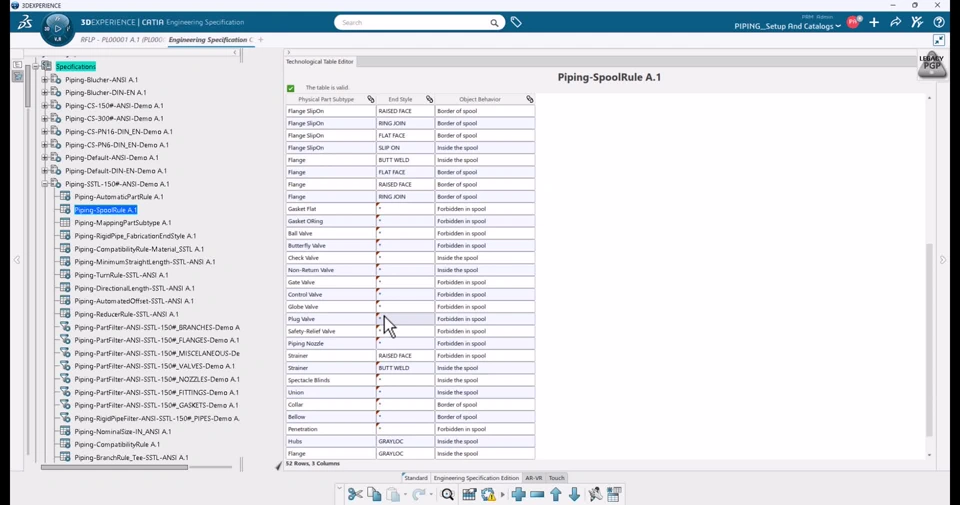Click the update warning cycle icon

pos(489,495)
